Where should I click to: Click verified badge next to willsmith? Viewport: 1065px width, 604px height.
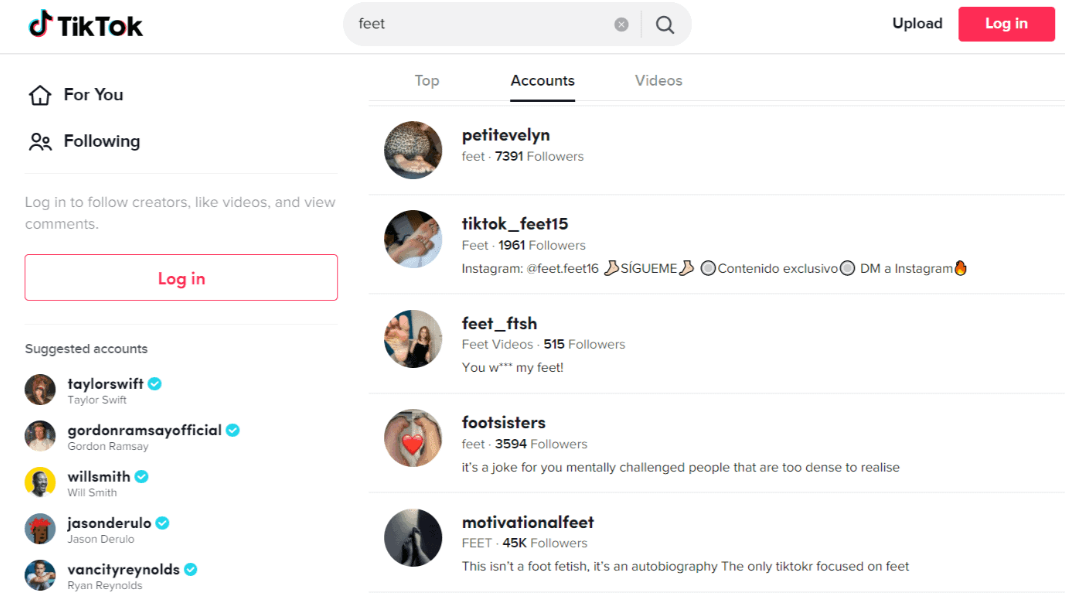tap(141, 476)
